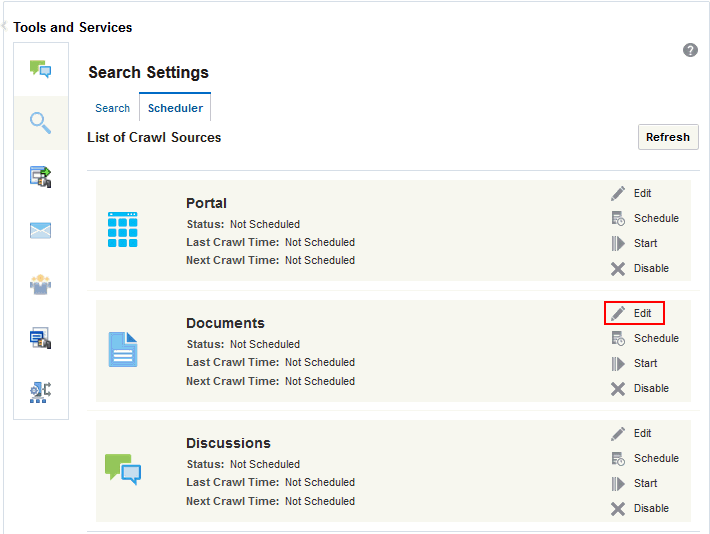Open the envelope Mail service icon
Viewport: 710px width, 534px height.
[41, 231]
